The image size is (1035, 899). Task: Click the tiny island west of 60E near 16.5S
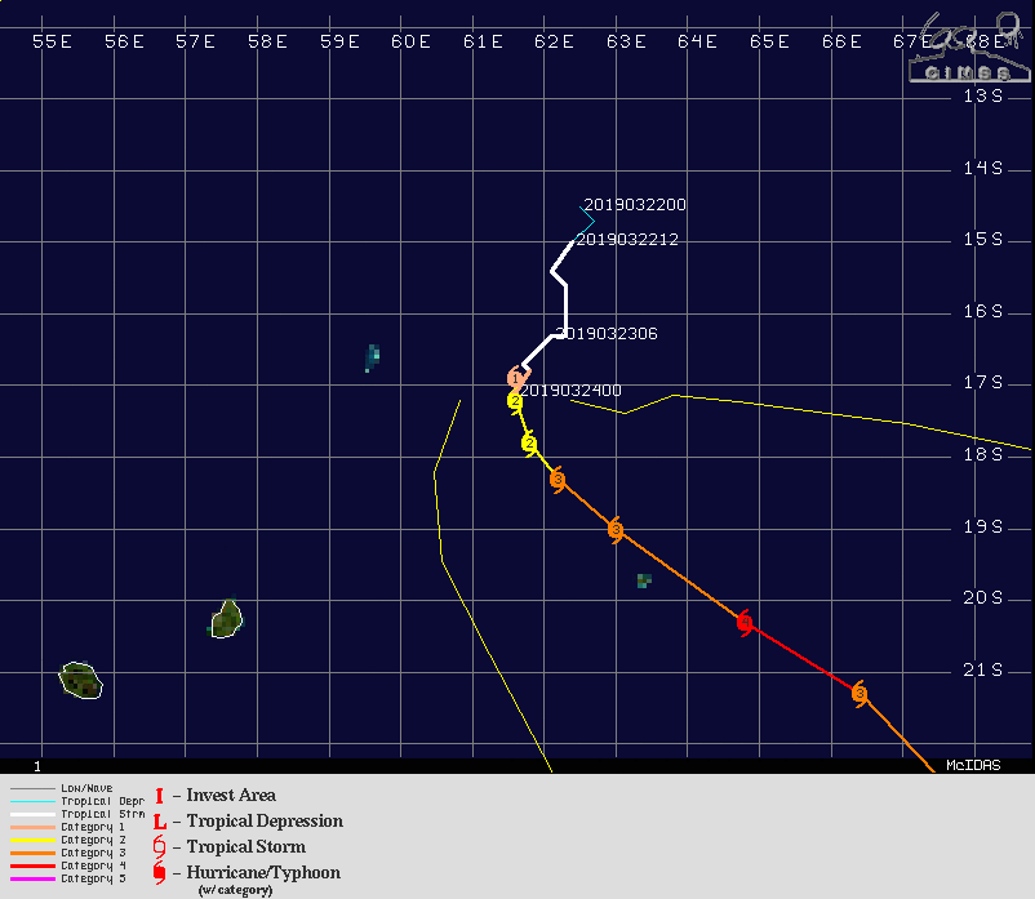[372, 358]
